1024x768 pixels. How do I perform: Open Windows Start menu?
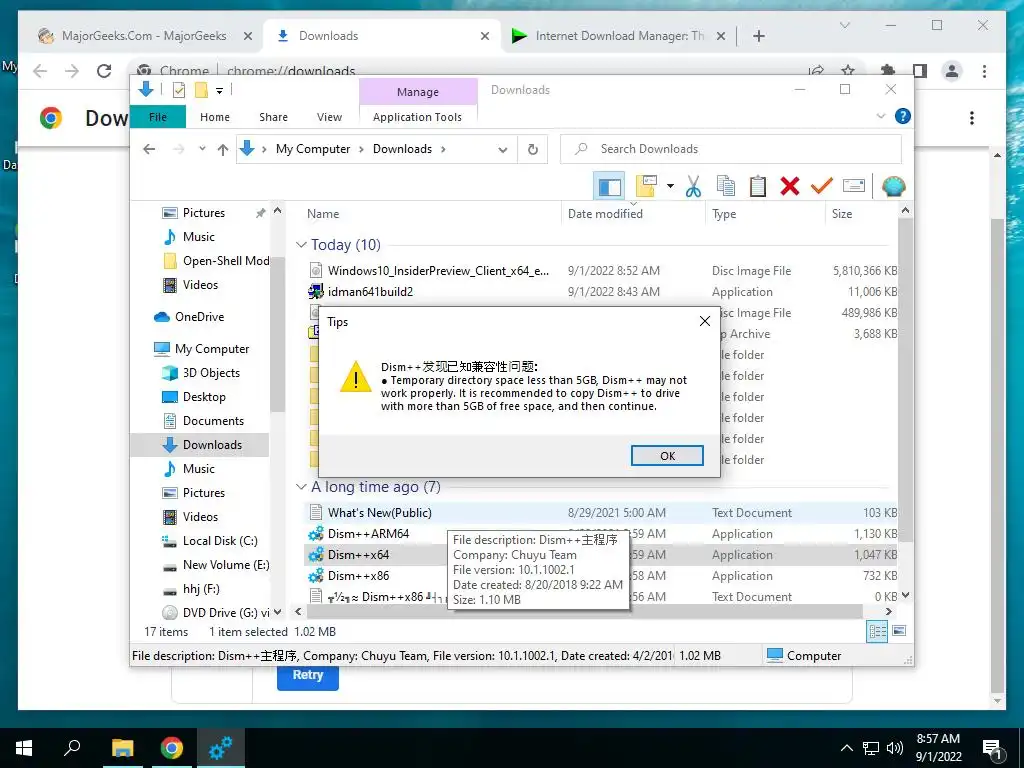click(x=24, y=748)
